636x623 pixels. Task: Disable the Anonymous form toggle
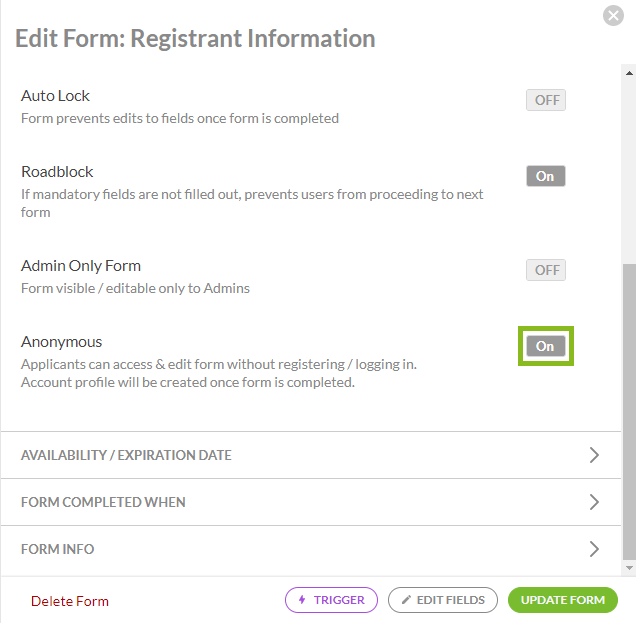[546, 346]
